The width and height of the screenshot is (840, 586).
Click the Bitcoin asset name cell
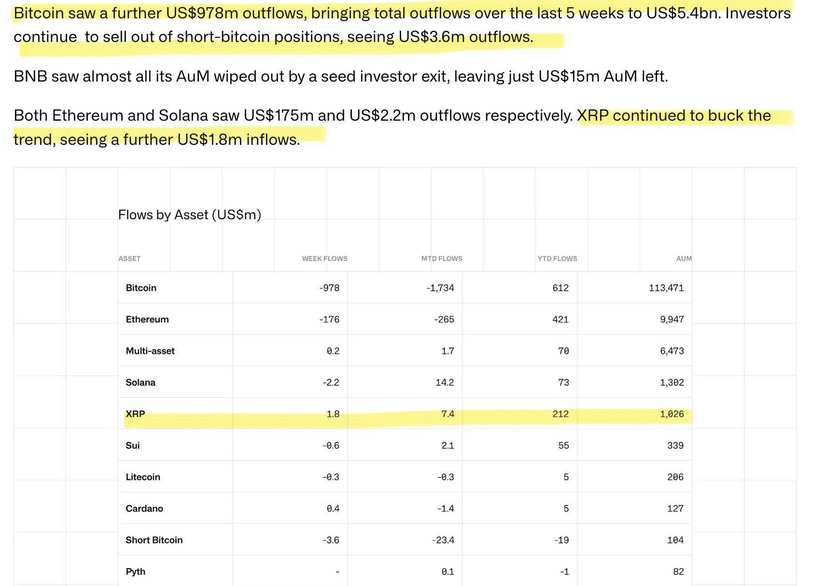coord(141,288)
